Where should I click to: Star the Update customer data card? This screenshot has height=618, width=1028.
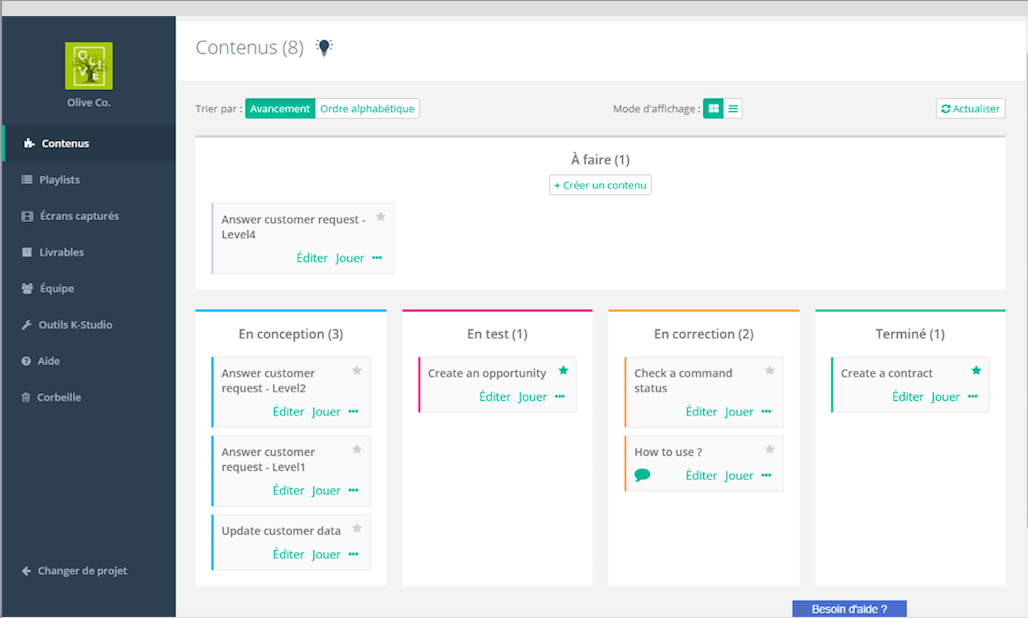(357, 528)
